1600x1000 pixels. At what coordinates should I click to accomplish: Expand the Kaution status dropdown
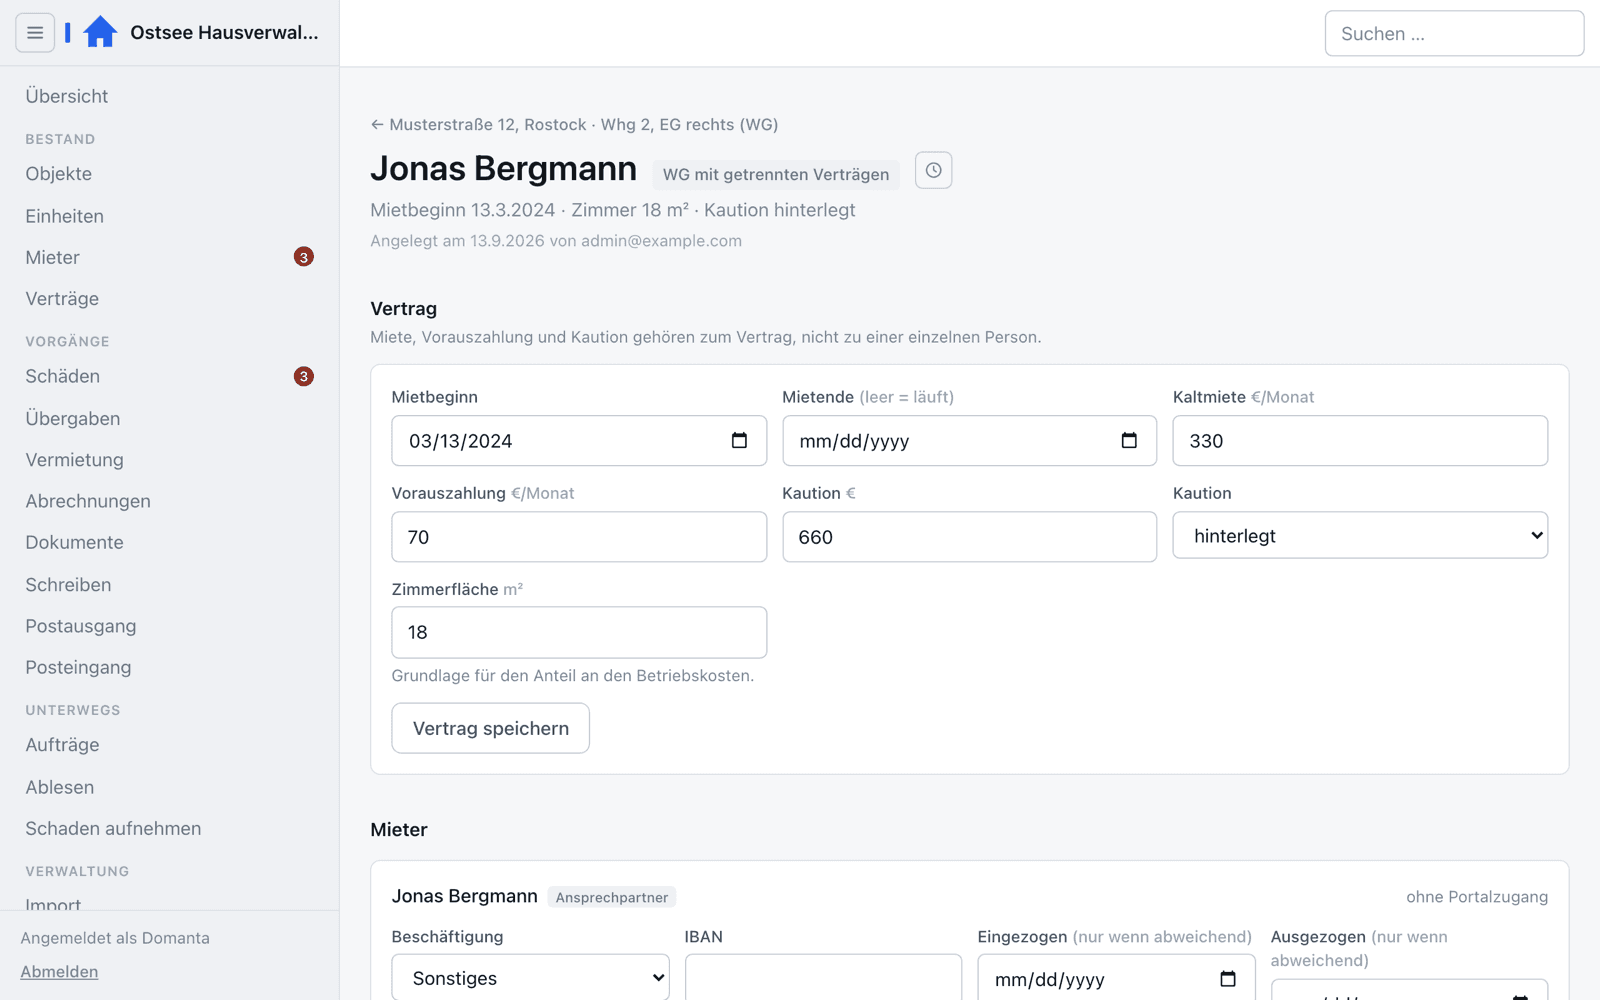[x=1360, y=536]
